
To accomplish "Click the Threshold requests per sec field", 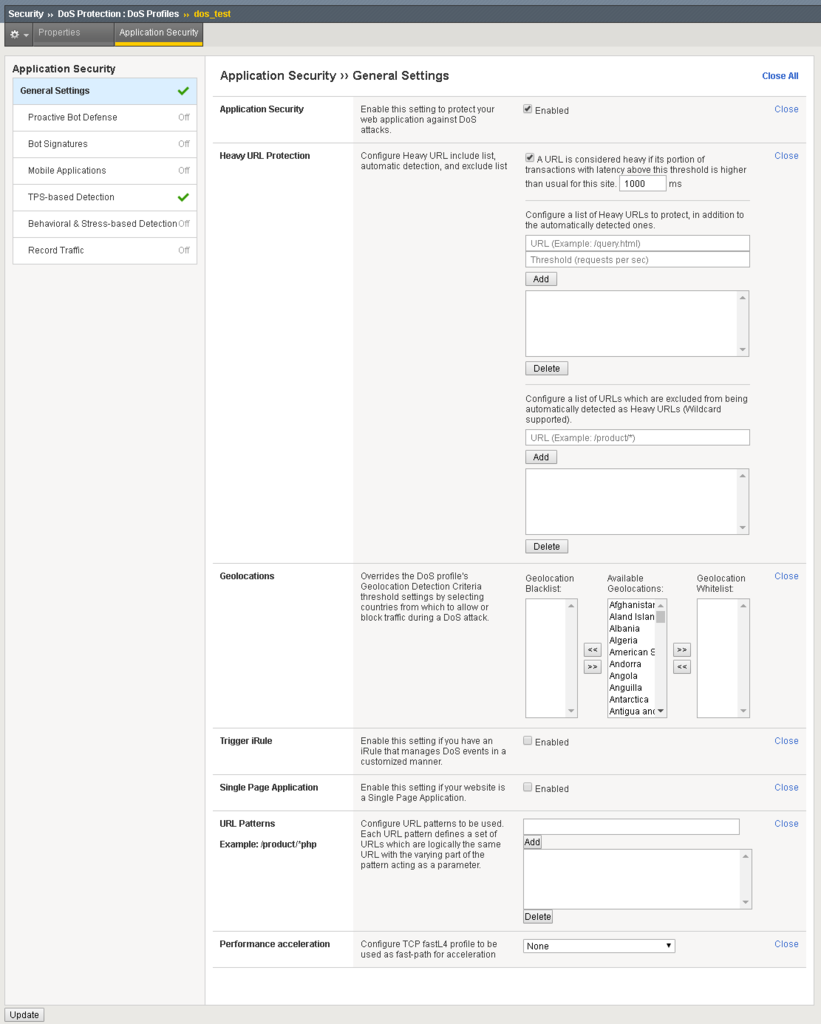I will click(x=637, y=260).
